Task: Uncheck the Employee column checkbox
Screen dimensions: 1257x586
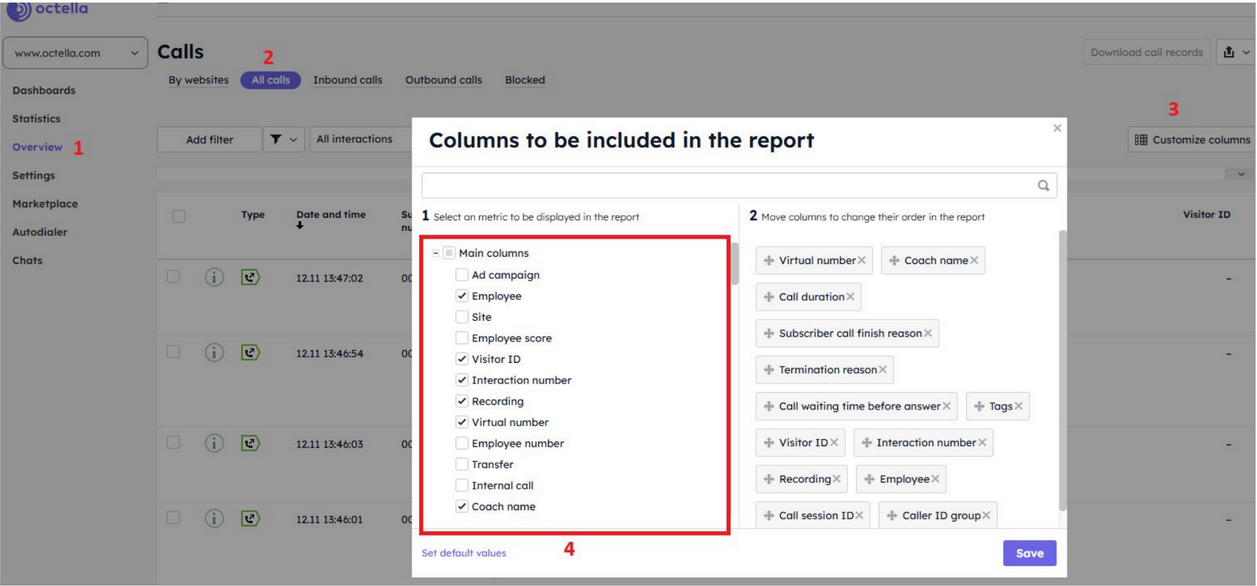Action: pyautogui.click(x=462, y=296)
